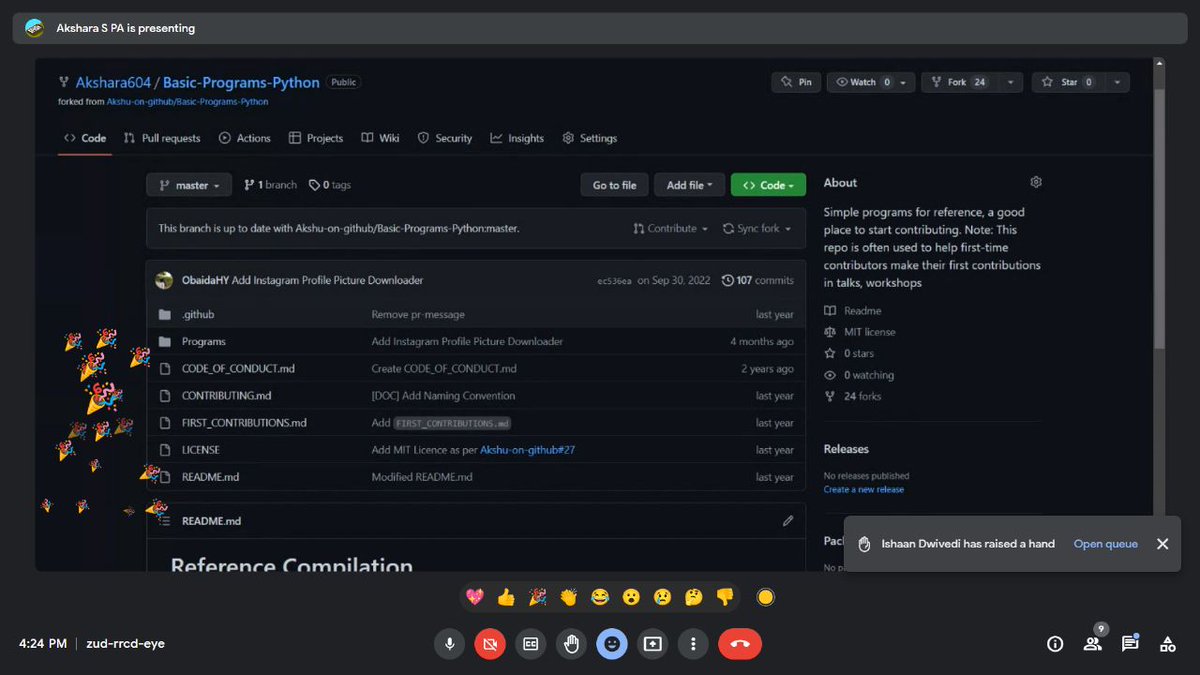Screen dimensions: 1200x675
Task: Fork the repository
Action: (x=959, y=82)
